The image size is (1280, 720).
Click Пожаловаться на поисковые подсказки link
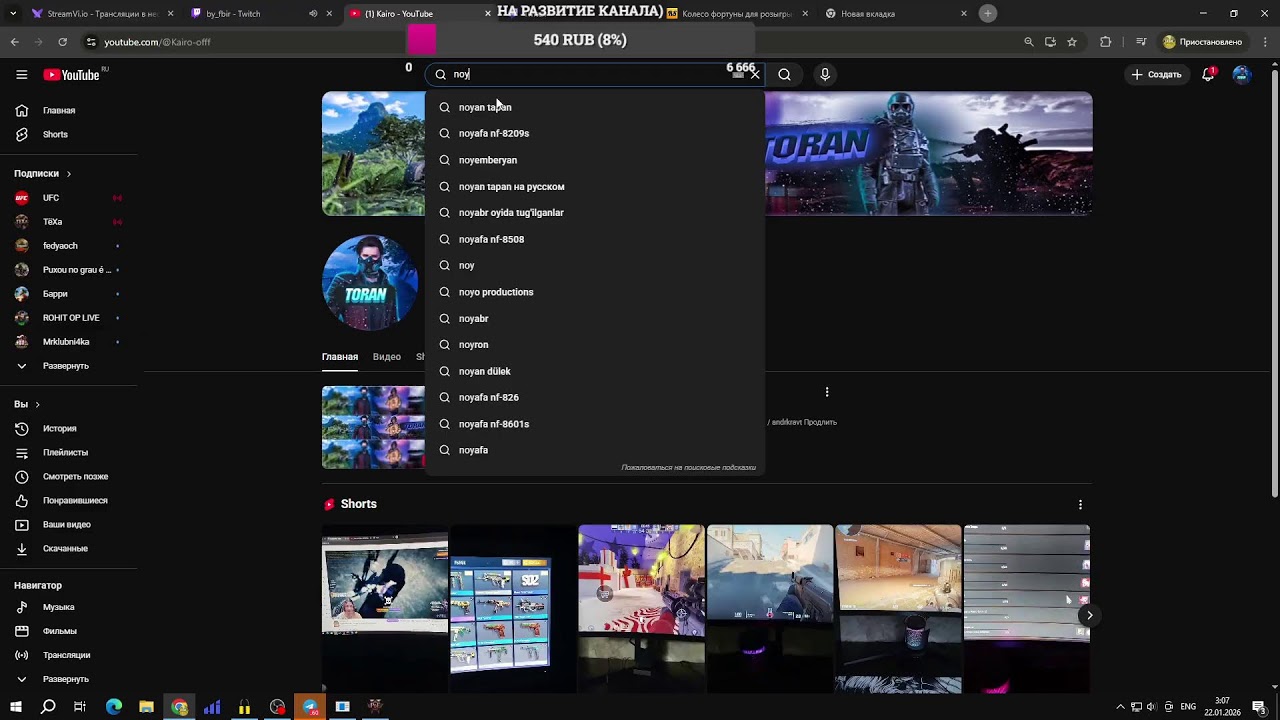pyautogui.click(x=688, y=467)
